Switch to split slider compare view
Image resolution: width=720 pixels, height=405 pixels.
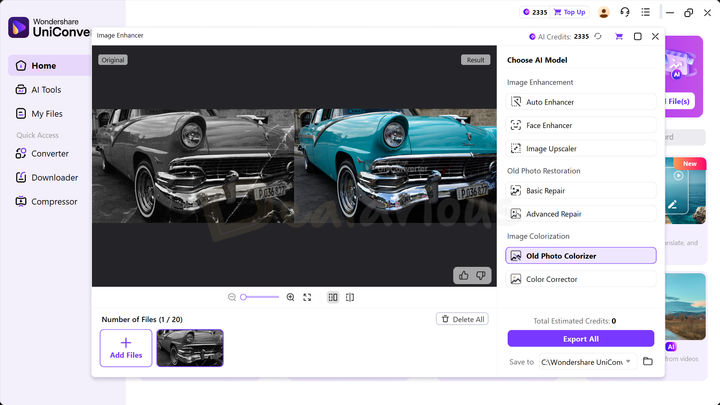tap(350, 297)
